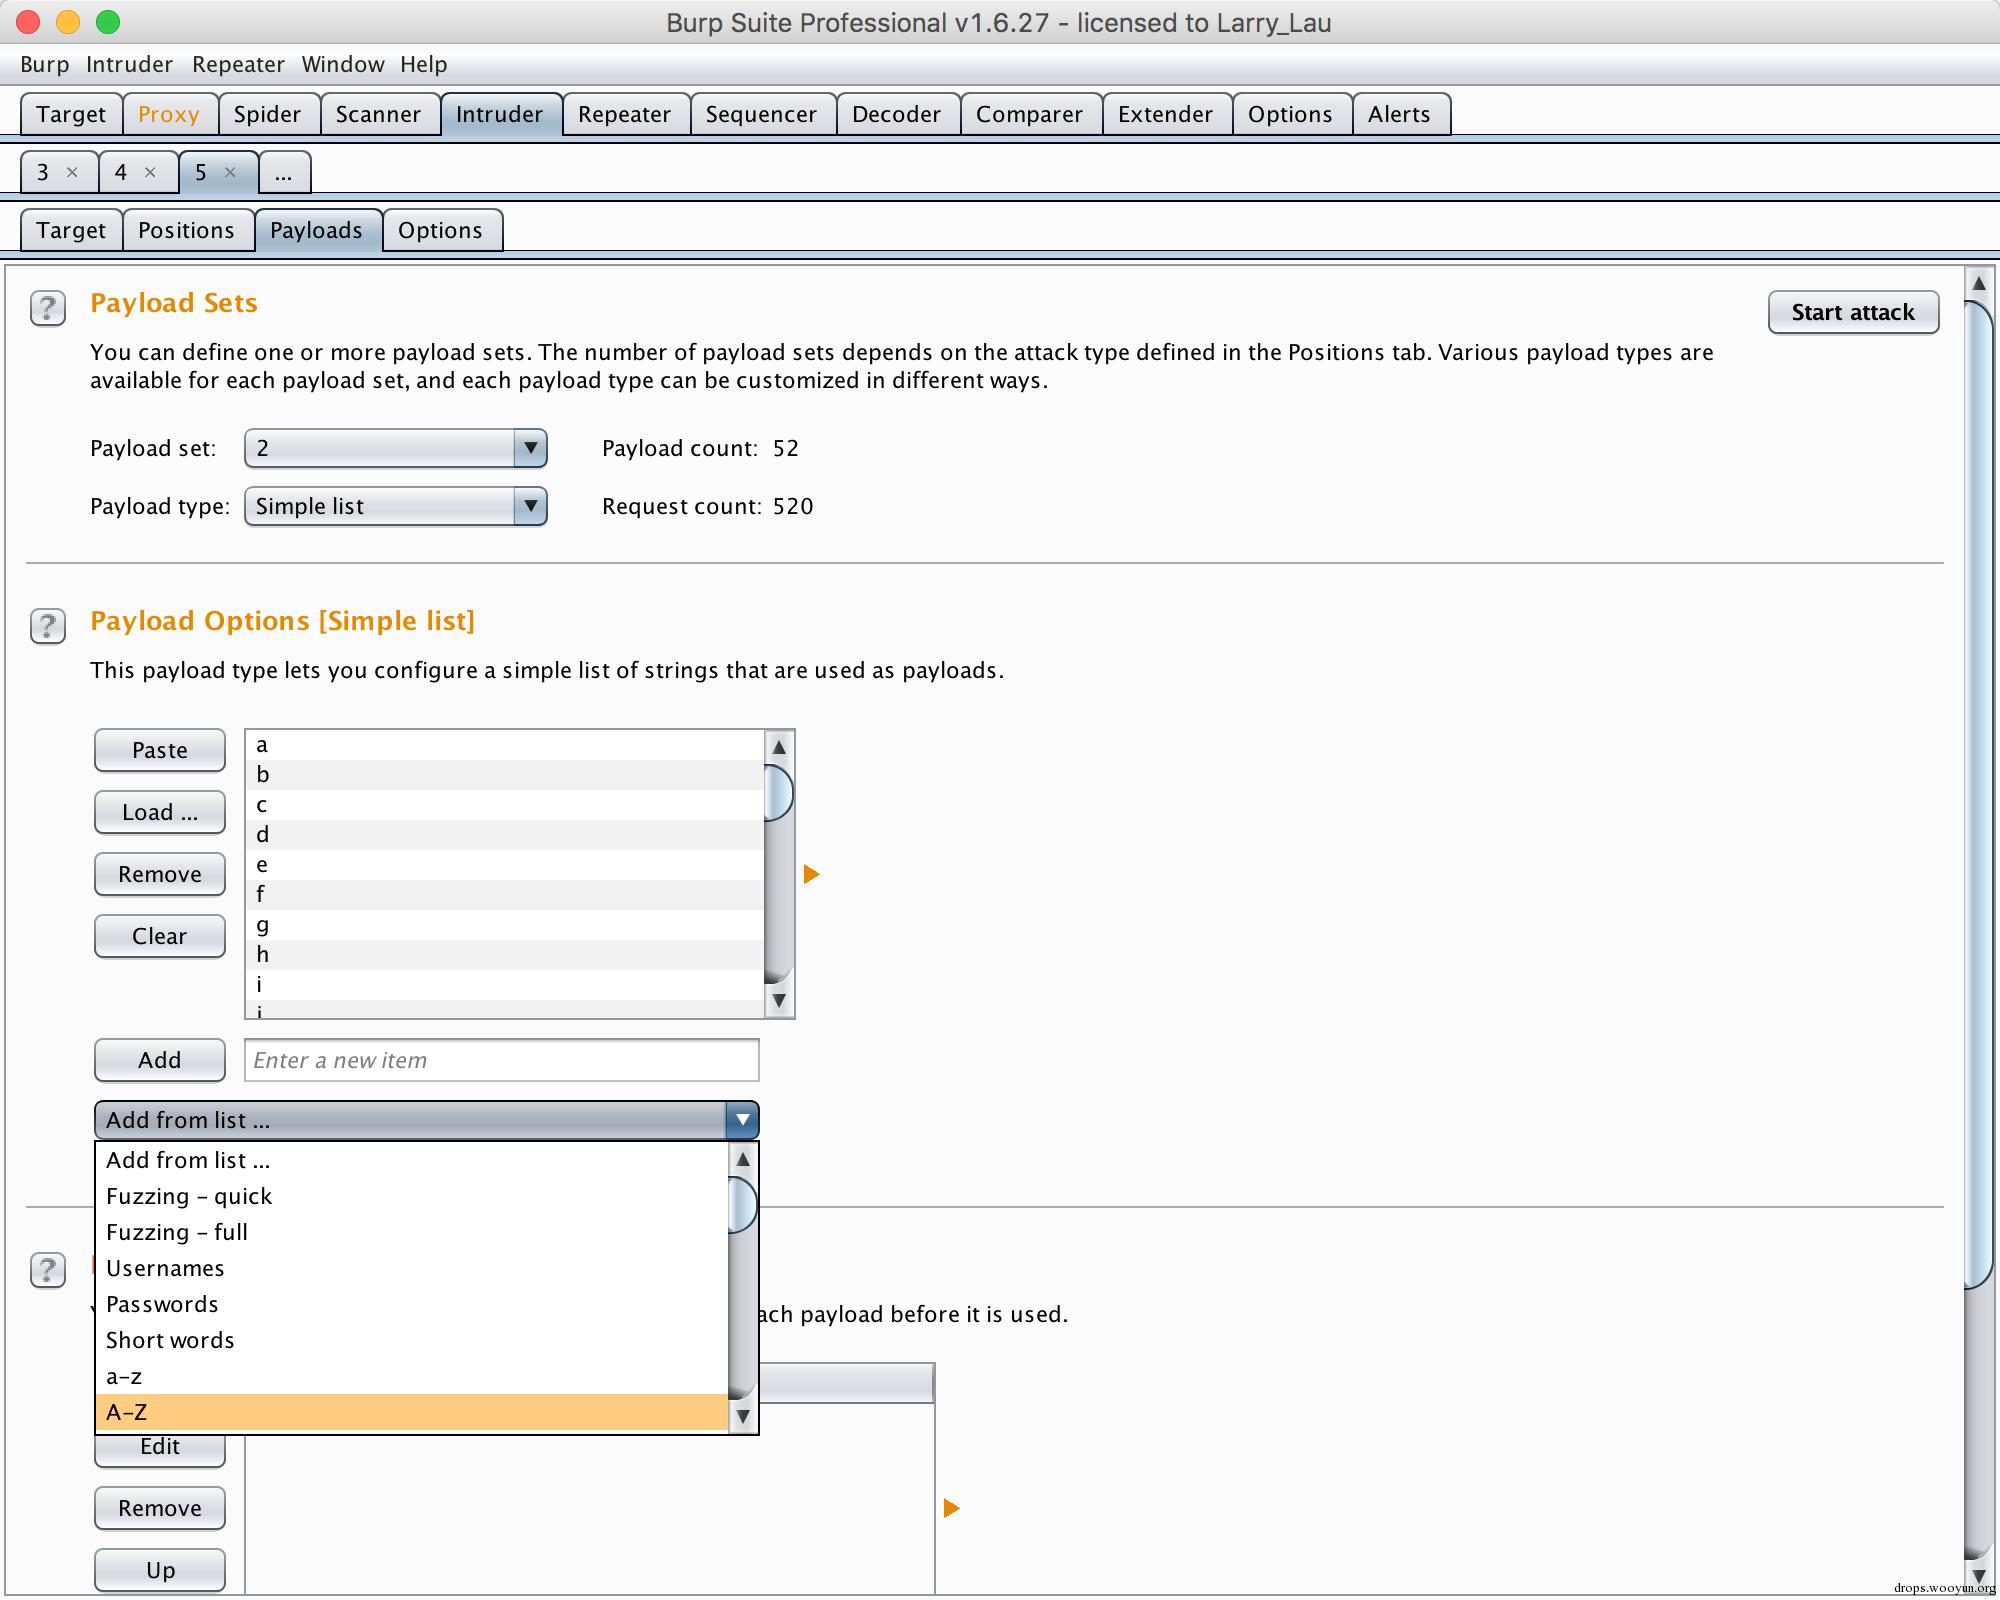This screenshot has height=1600, width=2000.
Task: Open the Repeater main tab
Action: coord(624,114)
